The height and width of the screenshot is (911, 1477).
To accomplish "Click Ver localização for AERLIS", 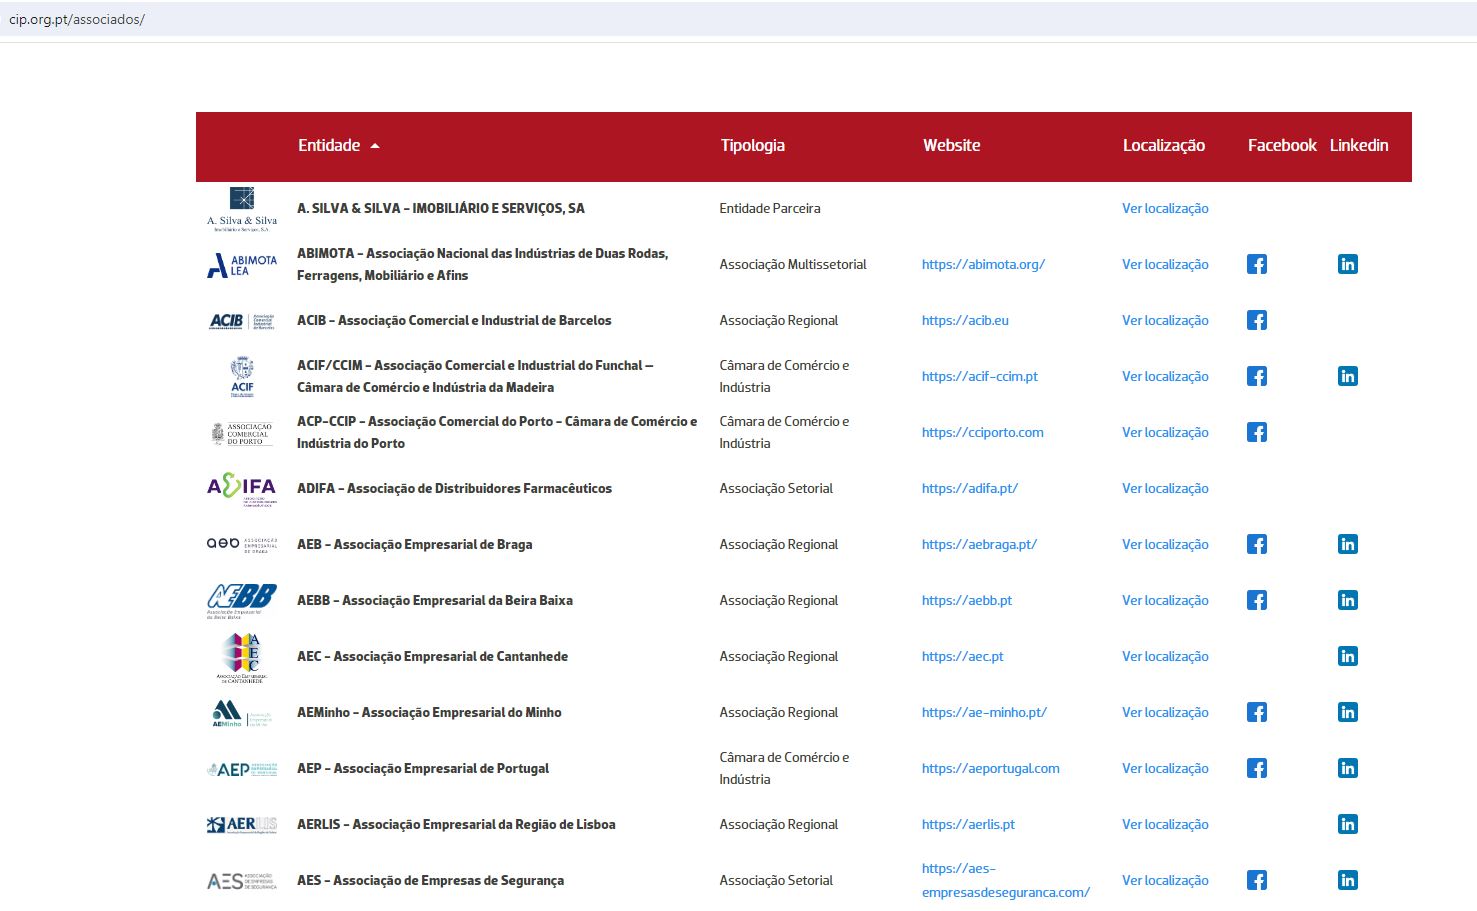I will tap(1165, 824).
